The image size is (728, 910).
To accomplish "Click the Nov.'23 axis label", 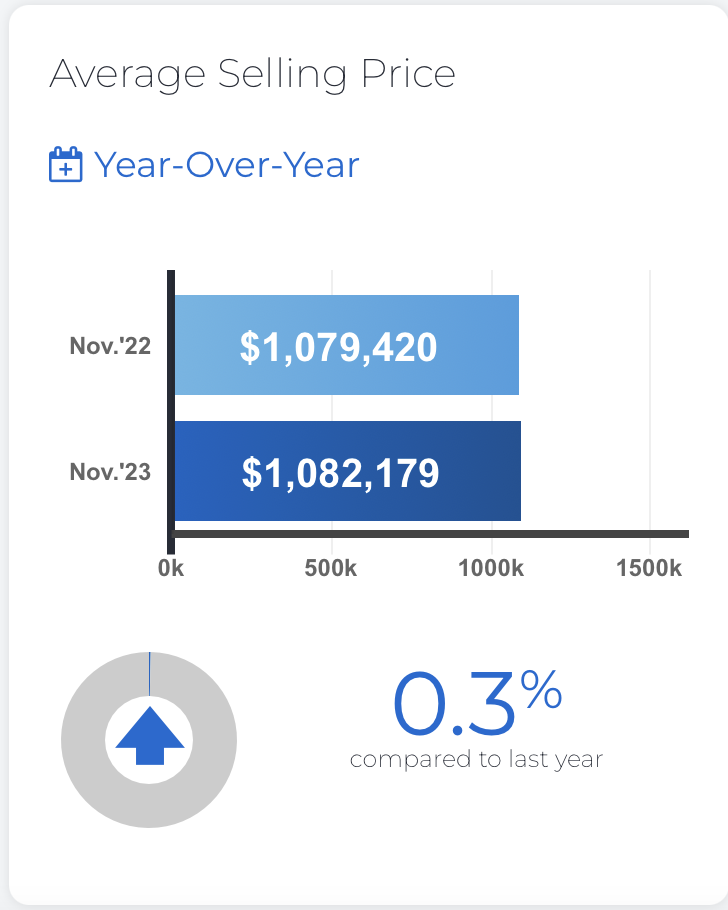I will pos(110,472).
